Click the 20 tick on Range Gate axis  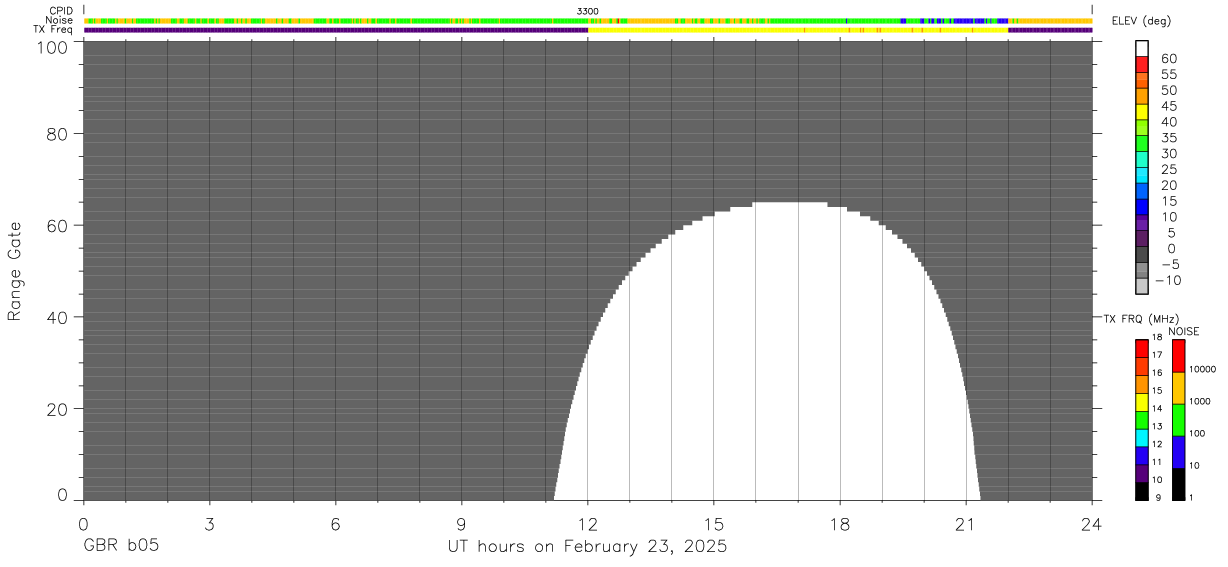click(57, 409)
